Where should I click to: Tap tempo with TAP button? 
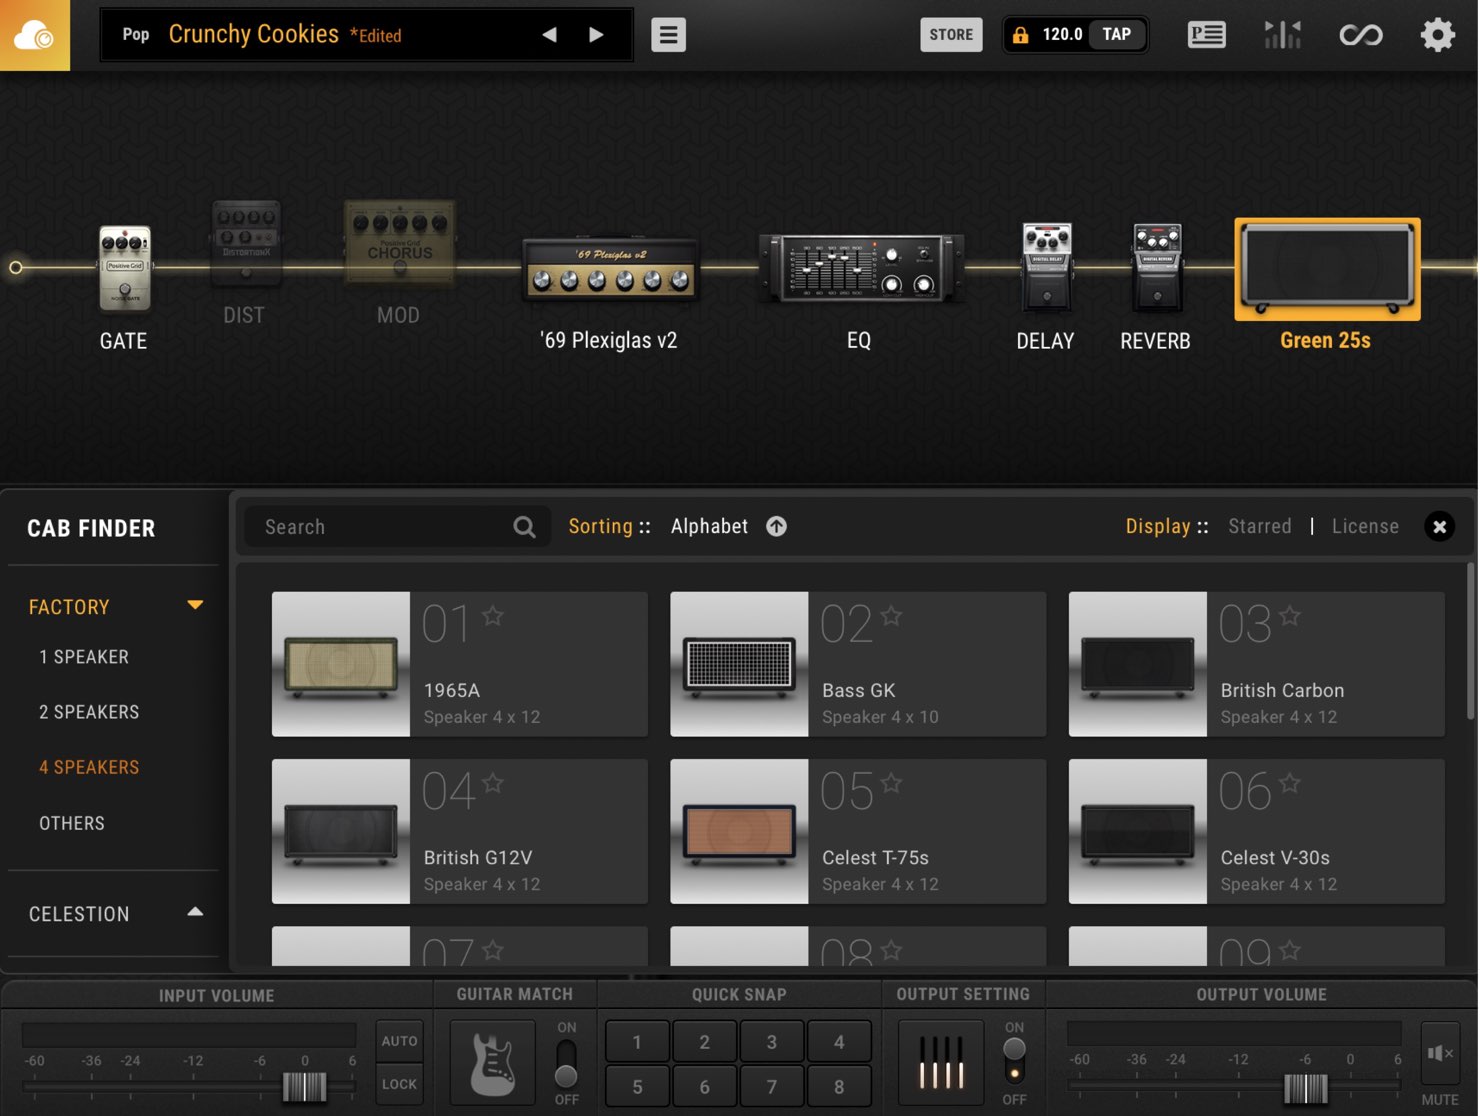[x=1116, y=35]
